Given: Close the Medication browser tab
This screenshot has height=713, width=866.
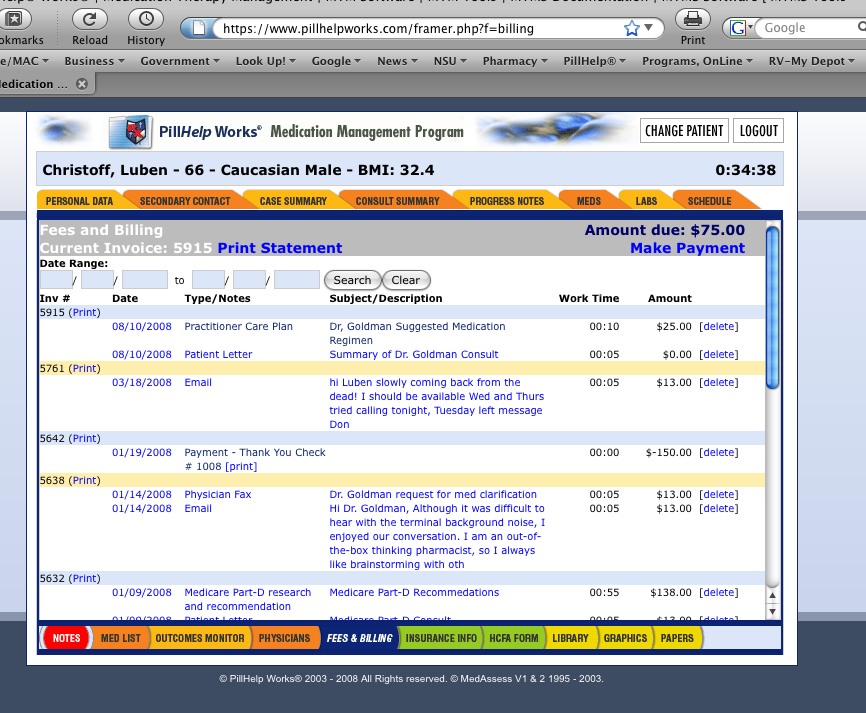Looking at the screenshot, I should click(82, 85).
